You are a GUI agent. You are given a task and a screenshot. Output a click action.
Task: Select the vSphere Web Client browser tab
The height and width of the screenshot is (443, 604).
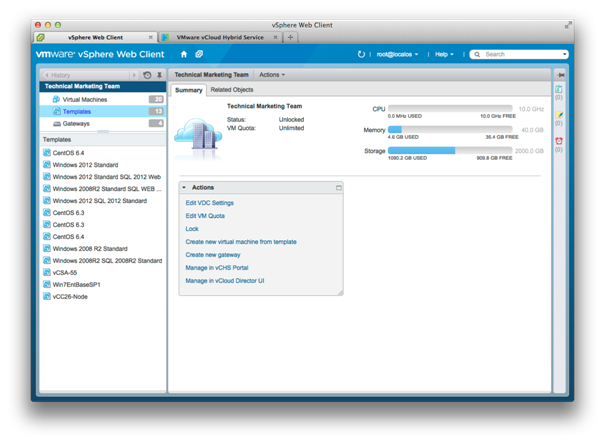(x=95, y=37)
